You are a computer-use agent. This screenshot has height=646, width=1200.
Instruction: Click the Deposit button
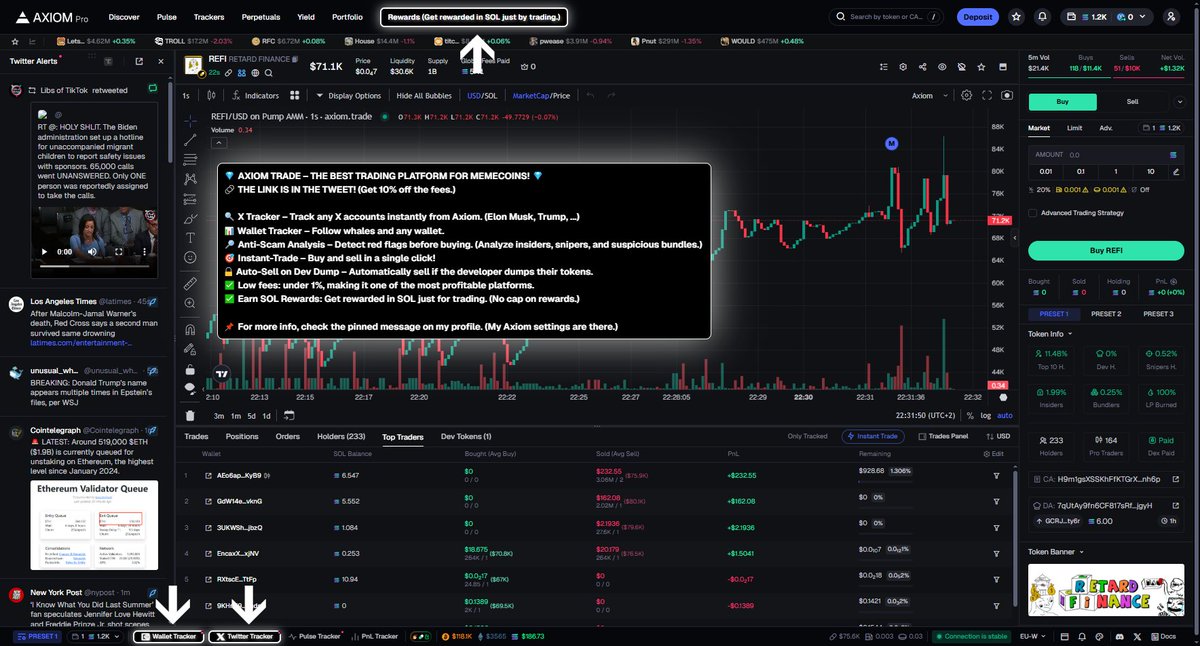coord(978,17)
